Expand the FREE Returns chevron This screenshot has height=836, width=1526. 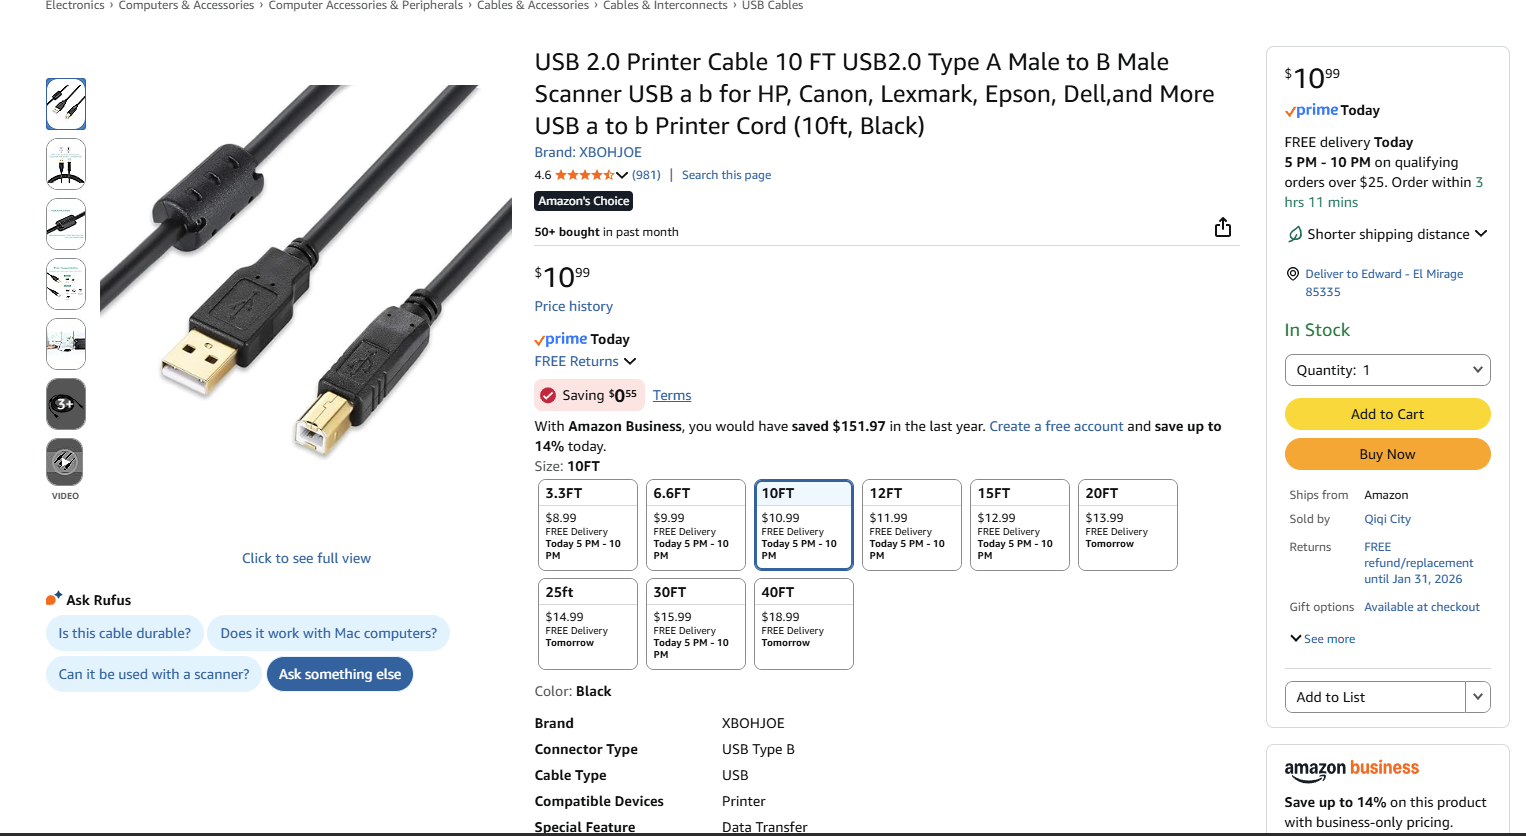point(630,361)
